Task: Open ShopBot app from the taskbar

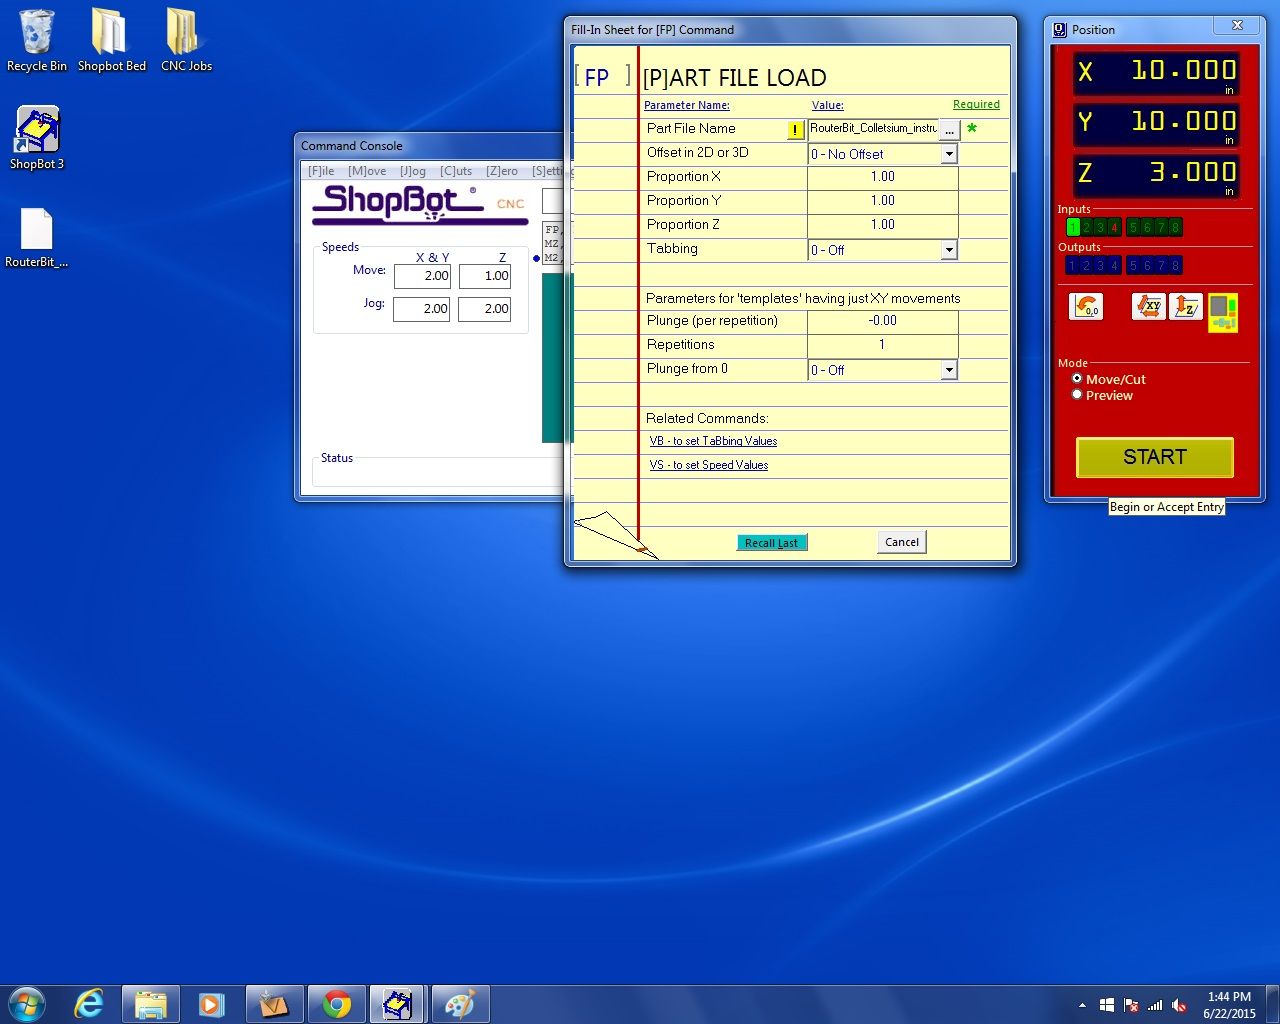Action: pos(398,1004)
